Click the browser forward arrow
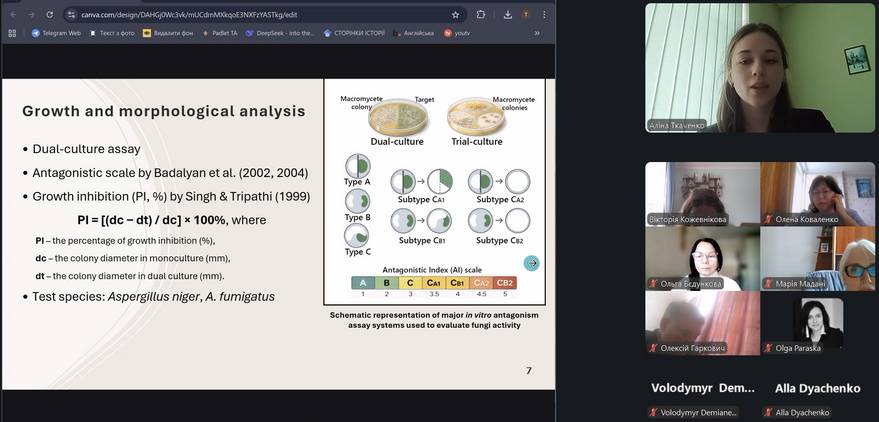The image size is (879, 422). click(x=31, y=15)
